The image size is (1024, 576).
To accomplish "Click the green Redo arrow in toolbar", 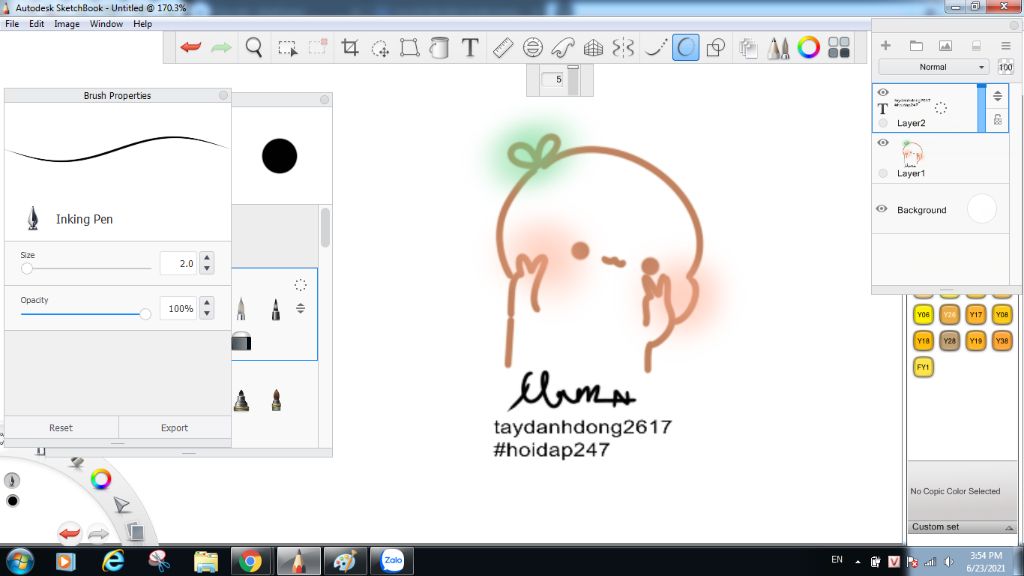I will (x=221, y=47).
